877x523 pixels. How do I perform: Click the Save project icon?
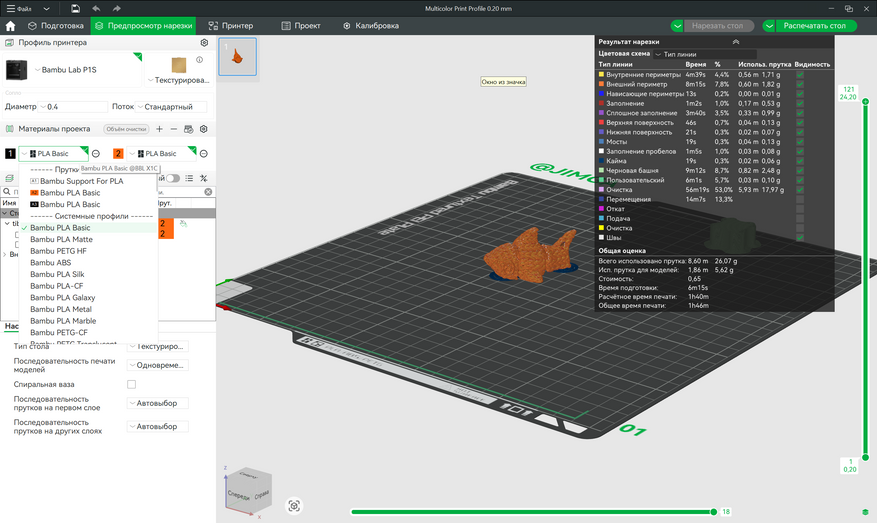75,8
